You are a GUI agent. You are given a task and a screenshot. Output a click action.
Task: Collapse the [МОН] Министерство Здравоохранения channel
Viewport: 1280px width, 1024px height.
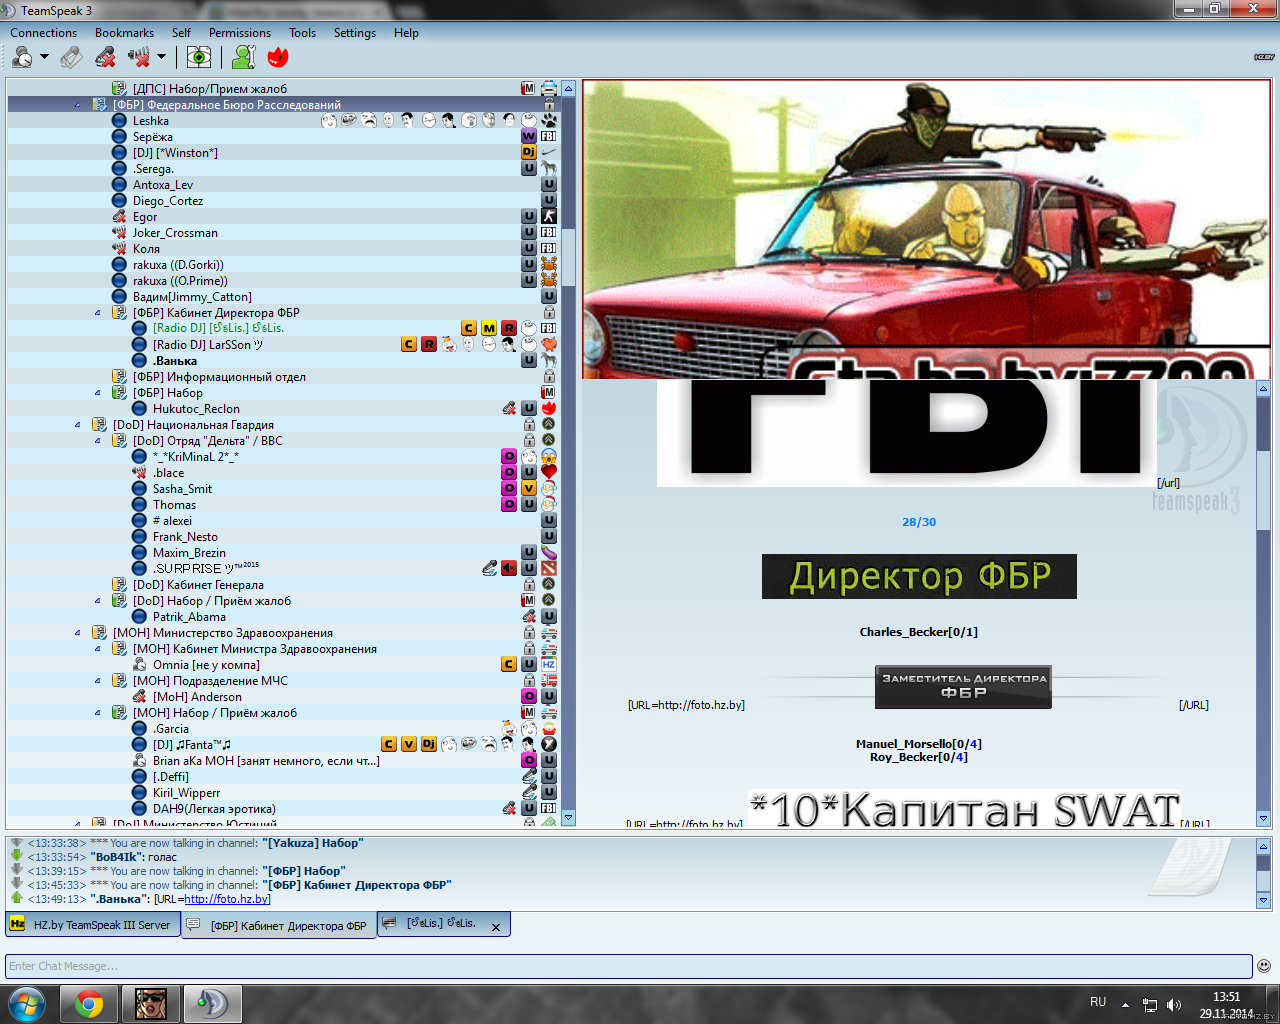click(x=78, y=633)
